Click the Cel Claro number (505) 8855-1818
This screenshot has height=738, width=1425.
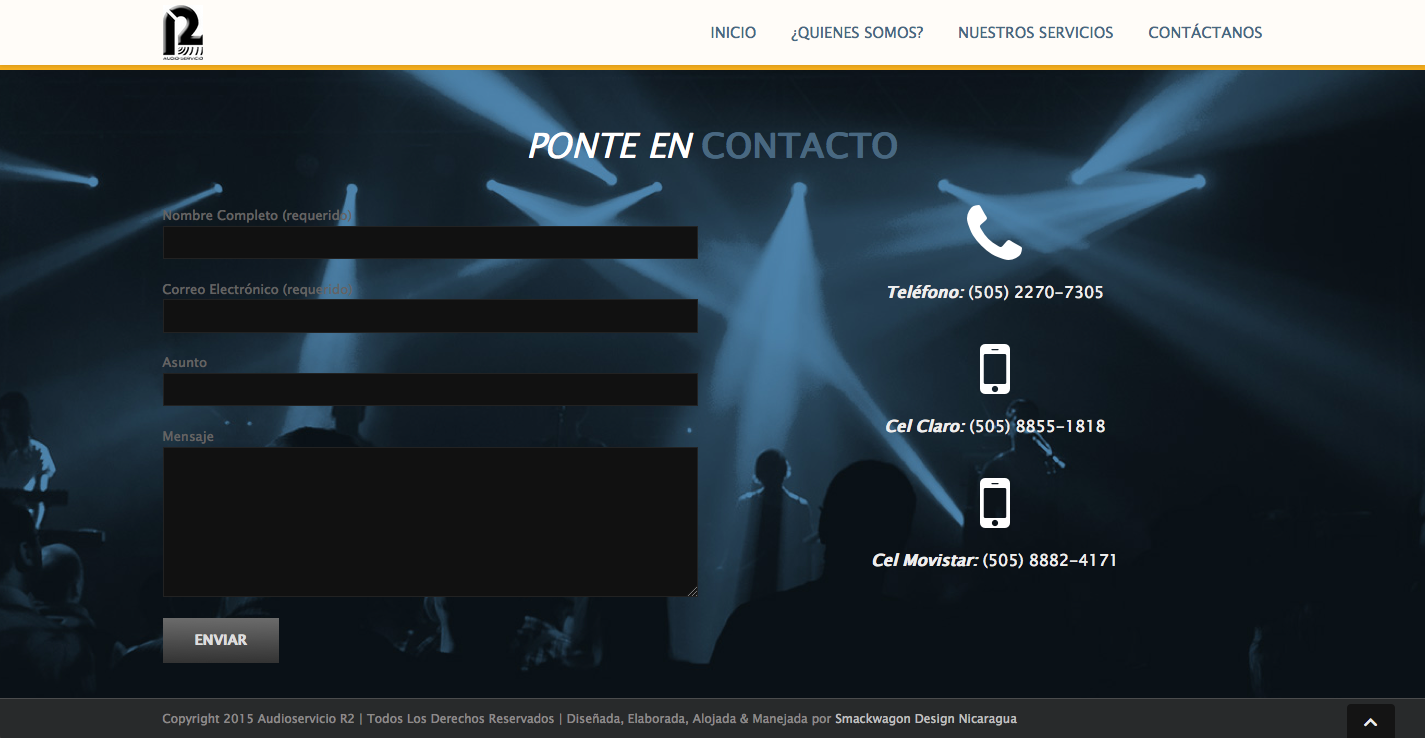click(1038, 426)
